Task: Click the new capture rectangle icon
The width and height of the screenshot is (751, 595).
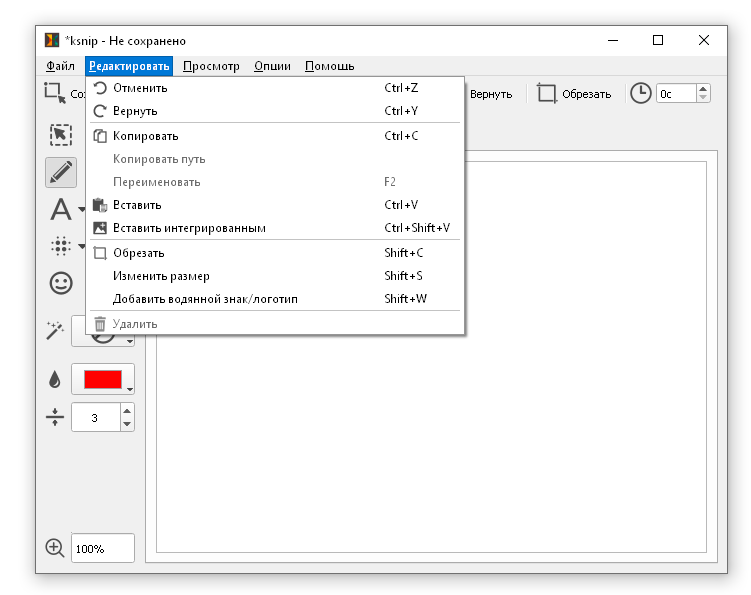Action: (x=55, y=93)
